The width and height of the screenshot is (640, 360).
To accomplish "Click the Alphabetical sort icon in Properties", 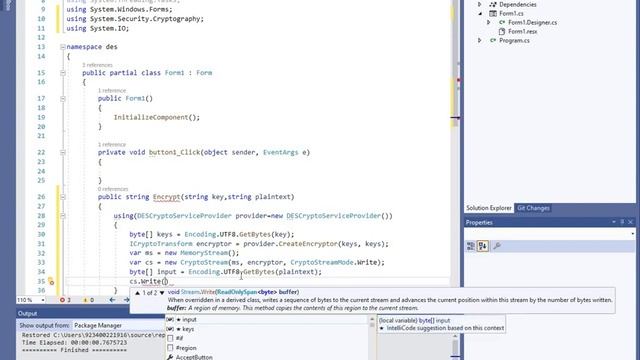I will [483, 246].
